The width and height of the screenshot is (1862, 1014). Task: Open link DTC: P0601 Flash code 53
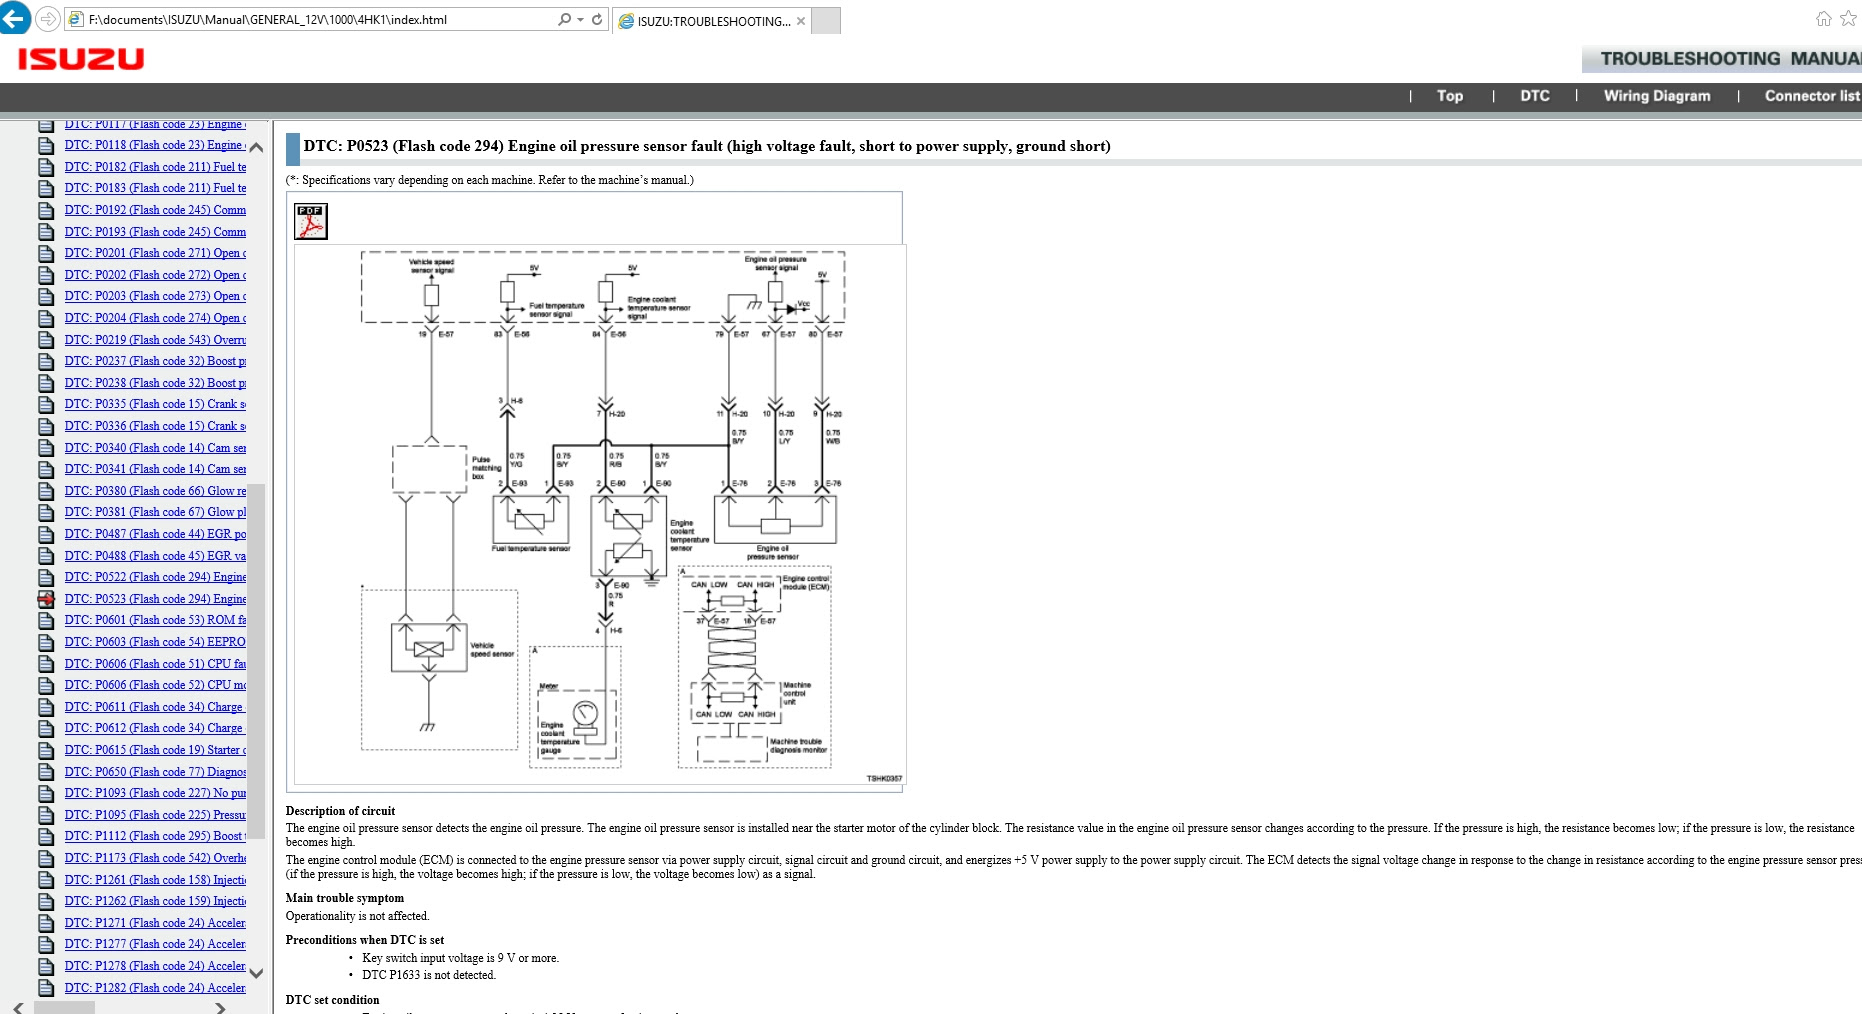tap(155, 620)
